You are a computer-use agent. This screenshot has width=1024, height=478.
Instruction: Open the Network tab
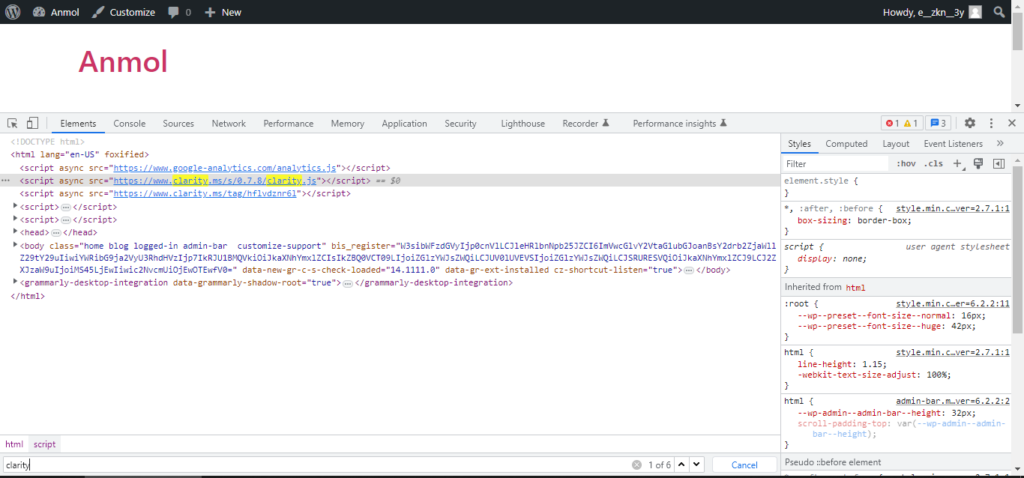coord(229,123)
